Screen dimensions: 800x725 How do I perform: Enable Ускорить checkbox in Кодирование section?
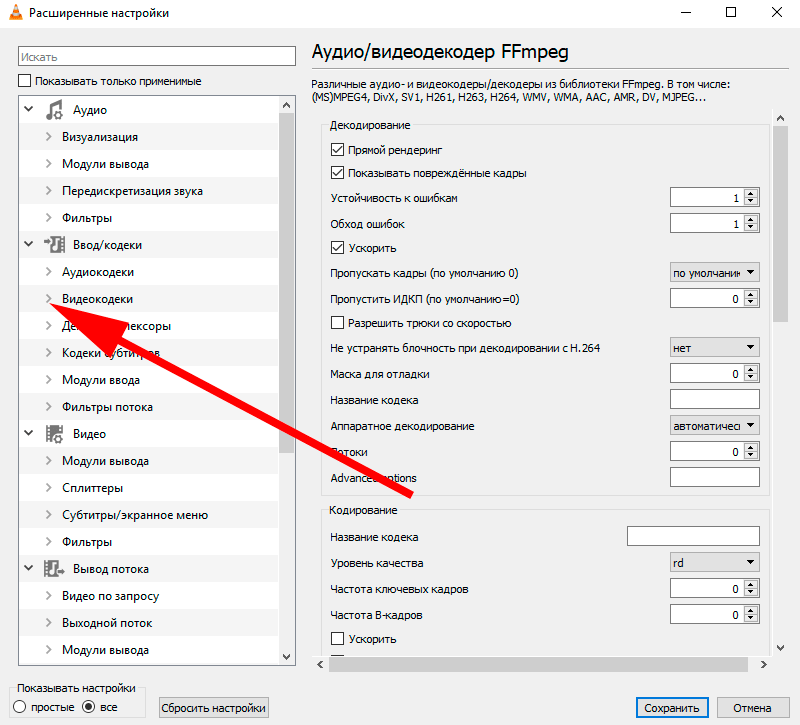[x=337, y=639]
